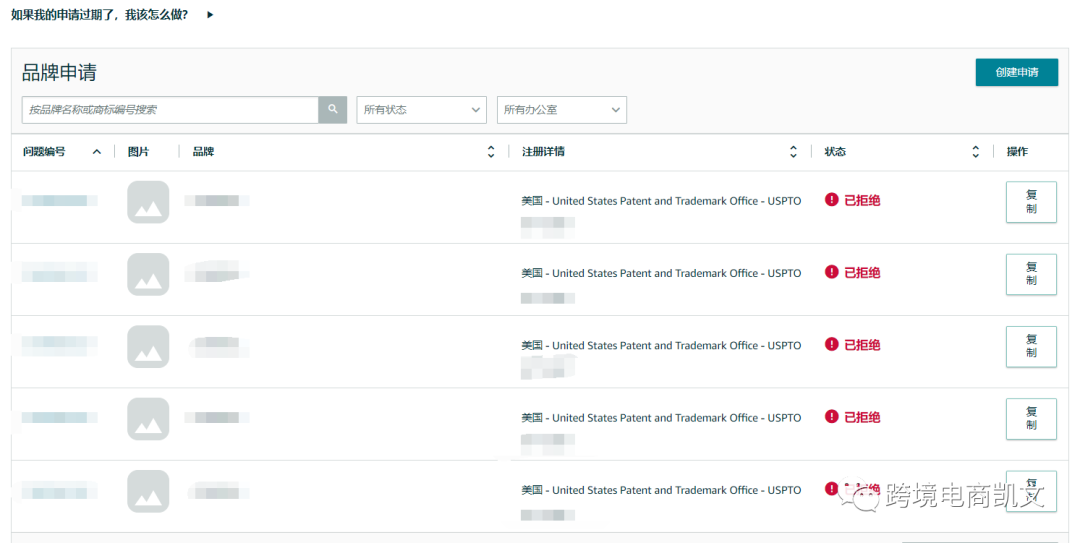Sort using the 注册详情 column arrows

(793, 152)
